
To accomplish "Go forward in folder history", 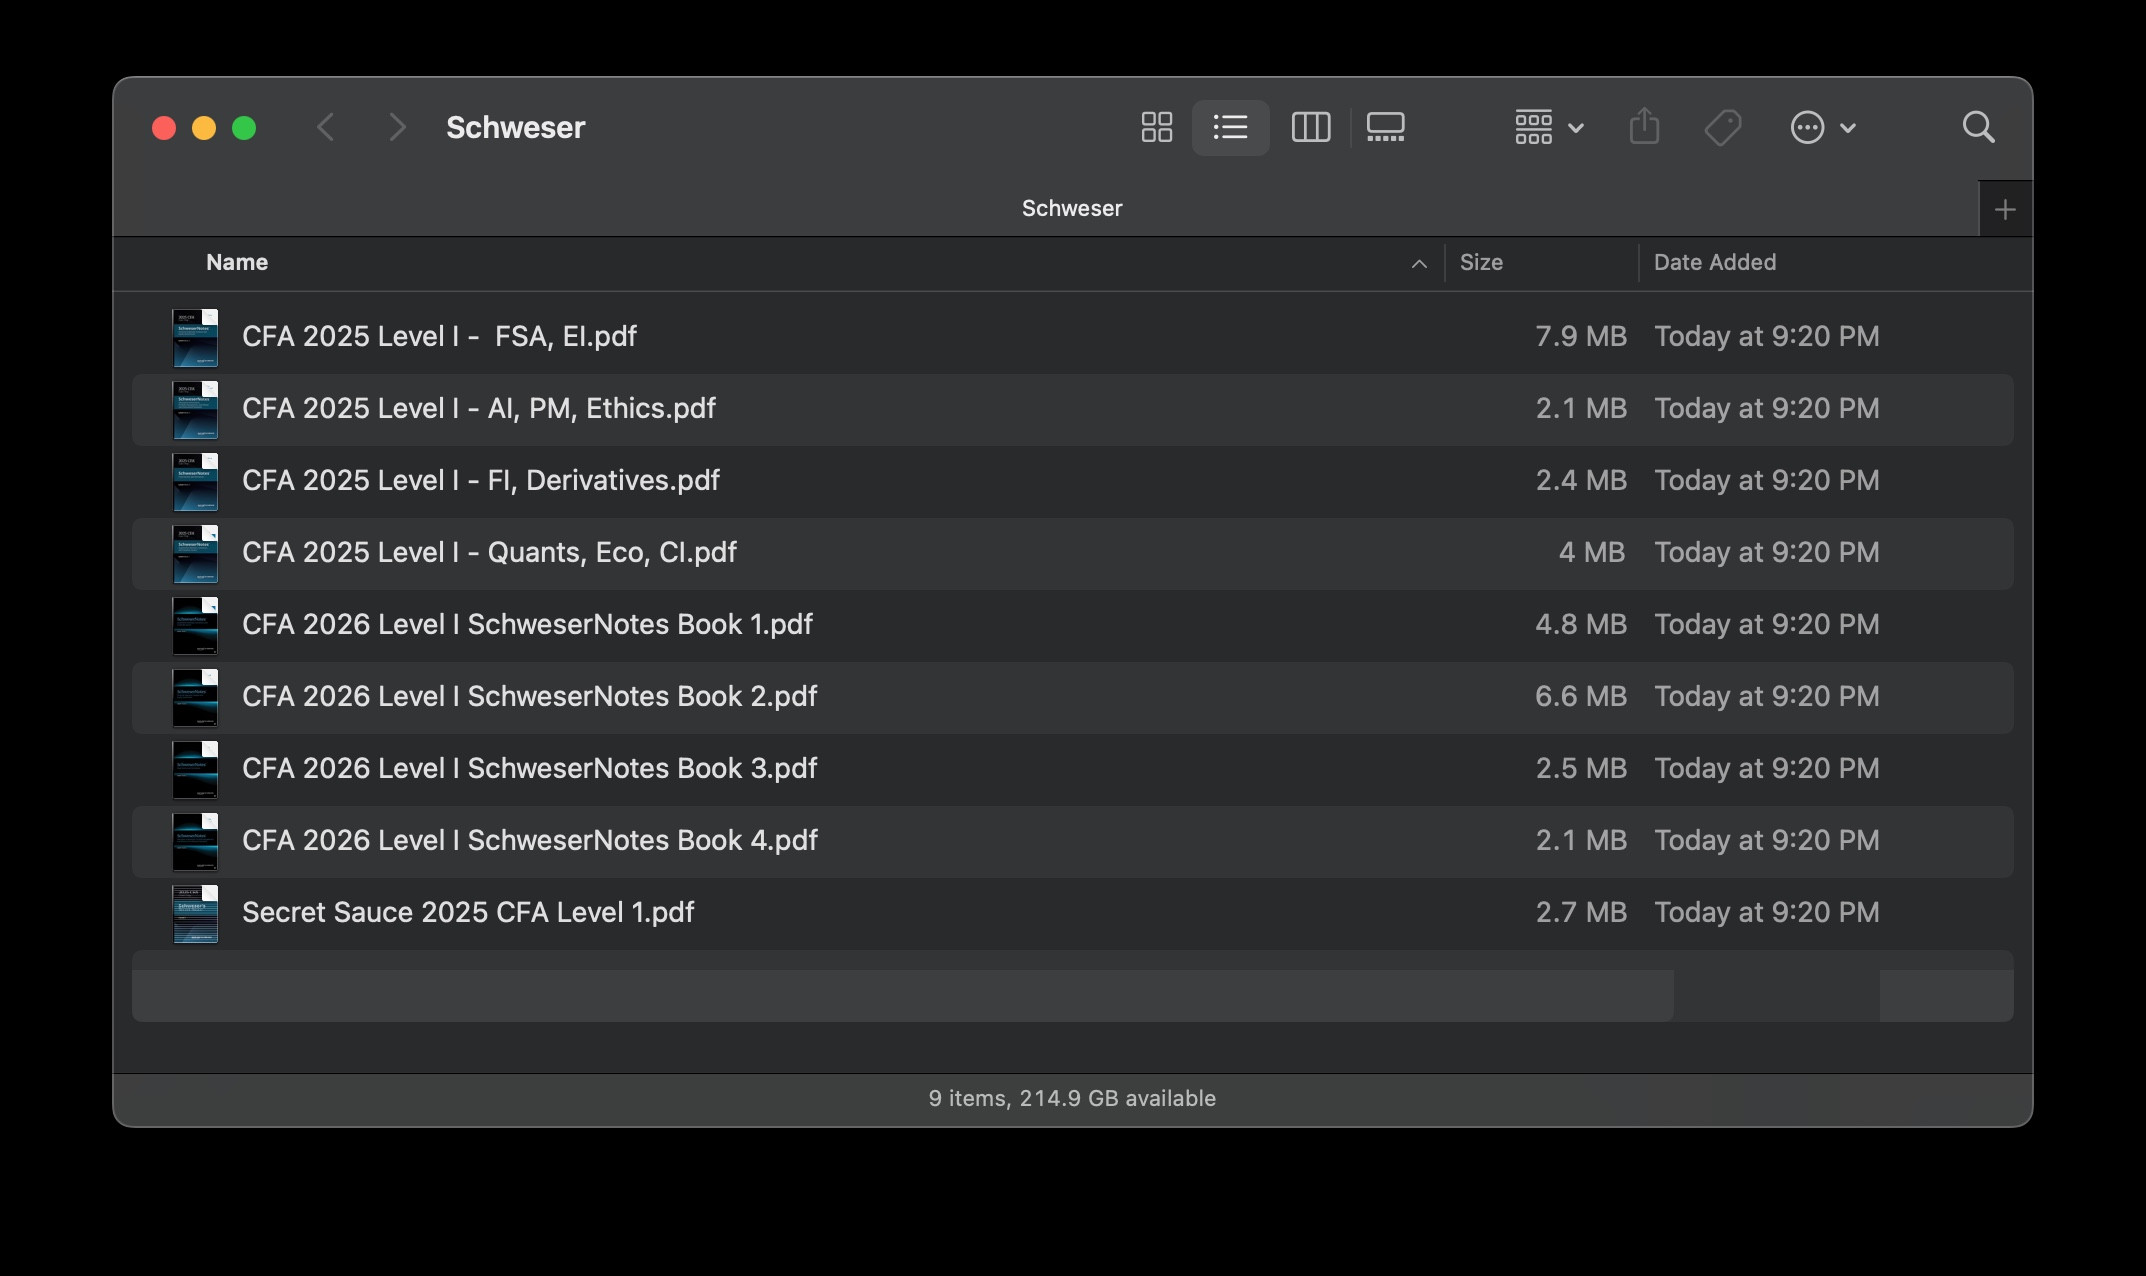I will click(x=397, y=127).
